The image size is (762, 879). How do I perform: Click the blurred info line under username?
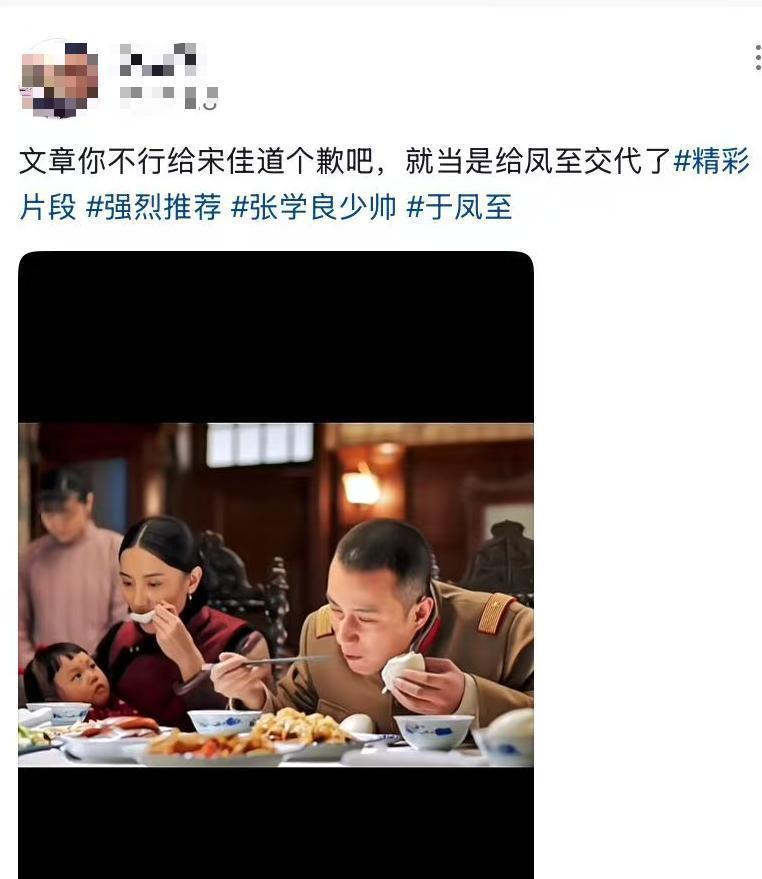tap(169, 97)
